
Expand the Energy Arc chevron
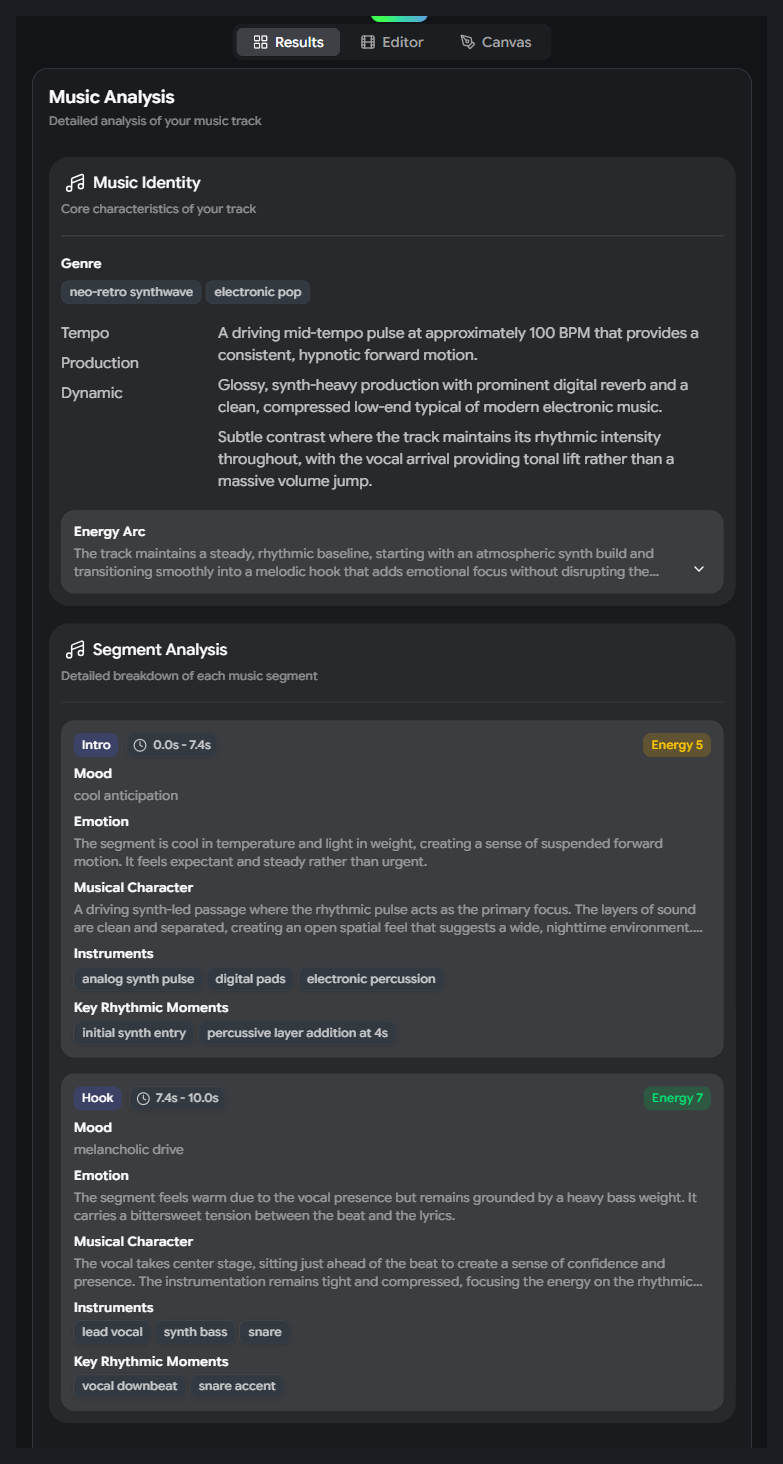[x=699, y=569]
